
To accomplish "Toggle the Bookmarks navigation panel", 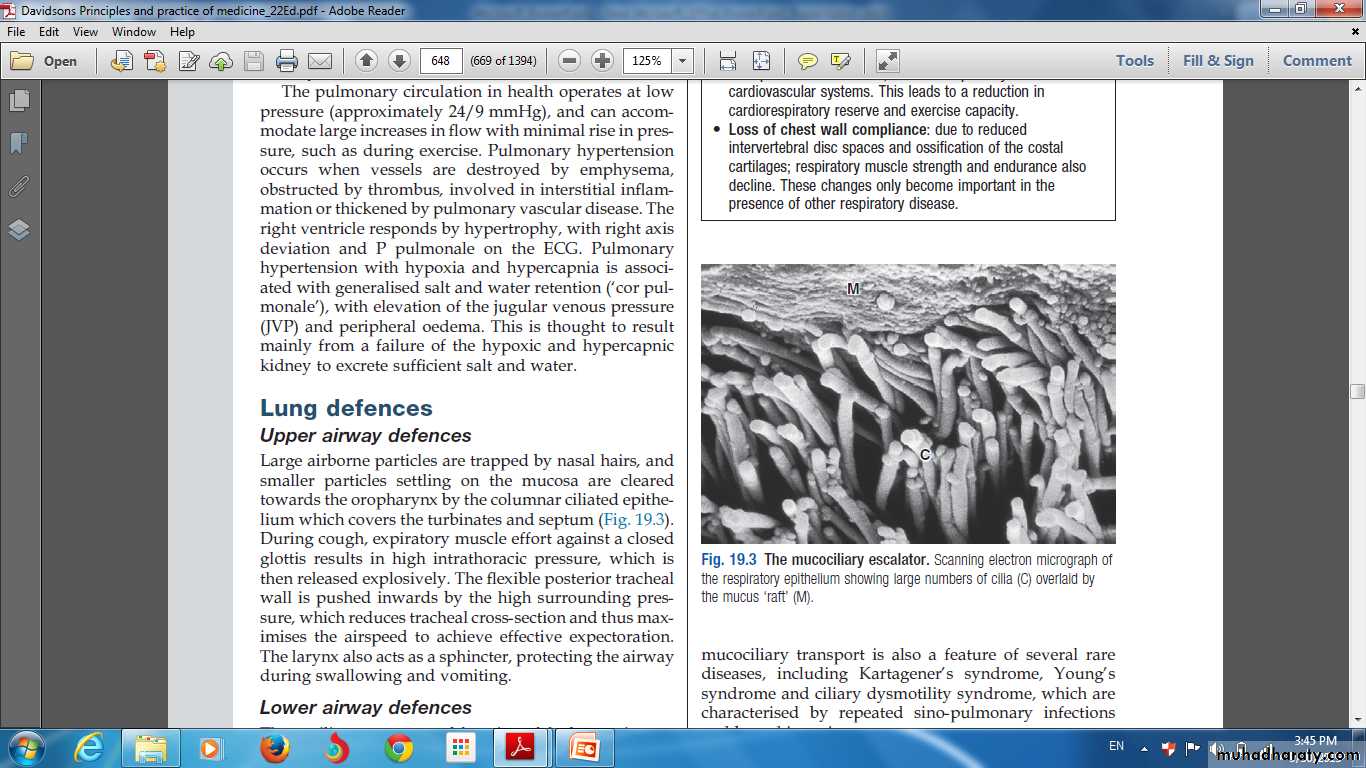I will 18,144.
